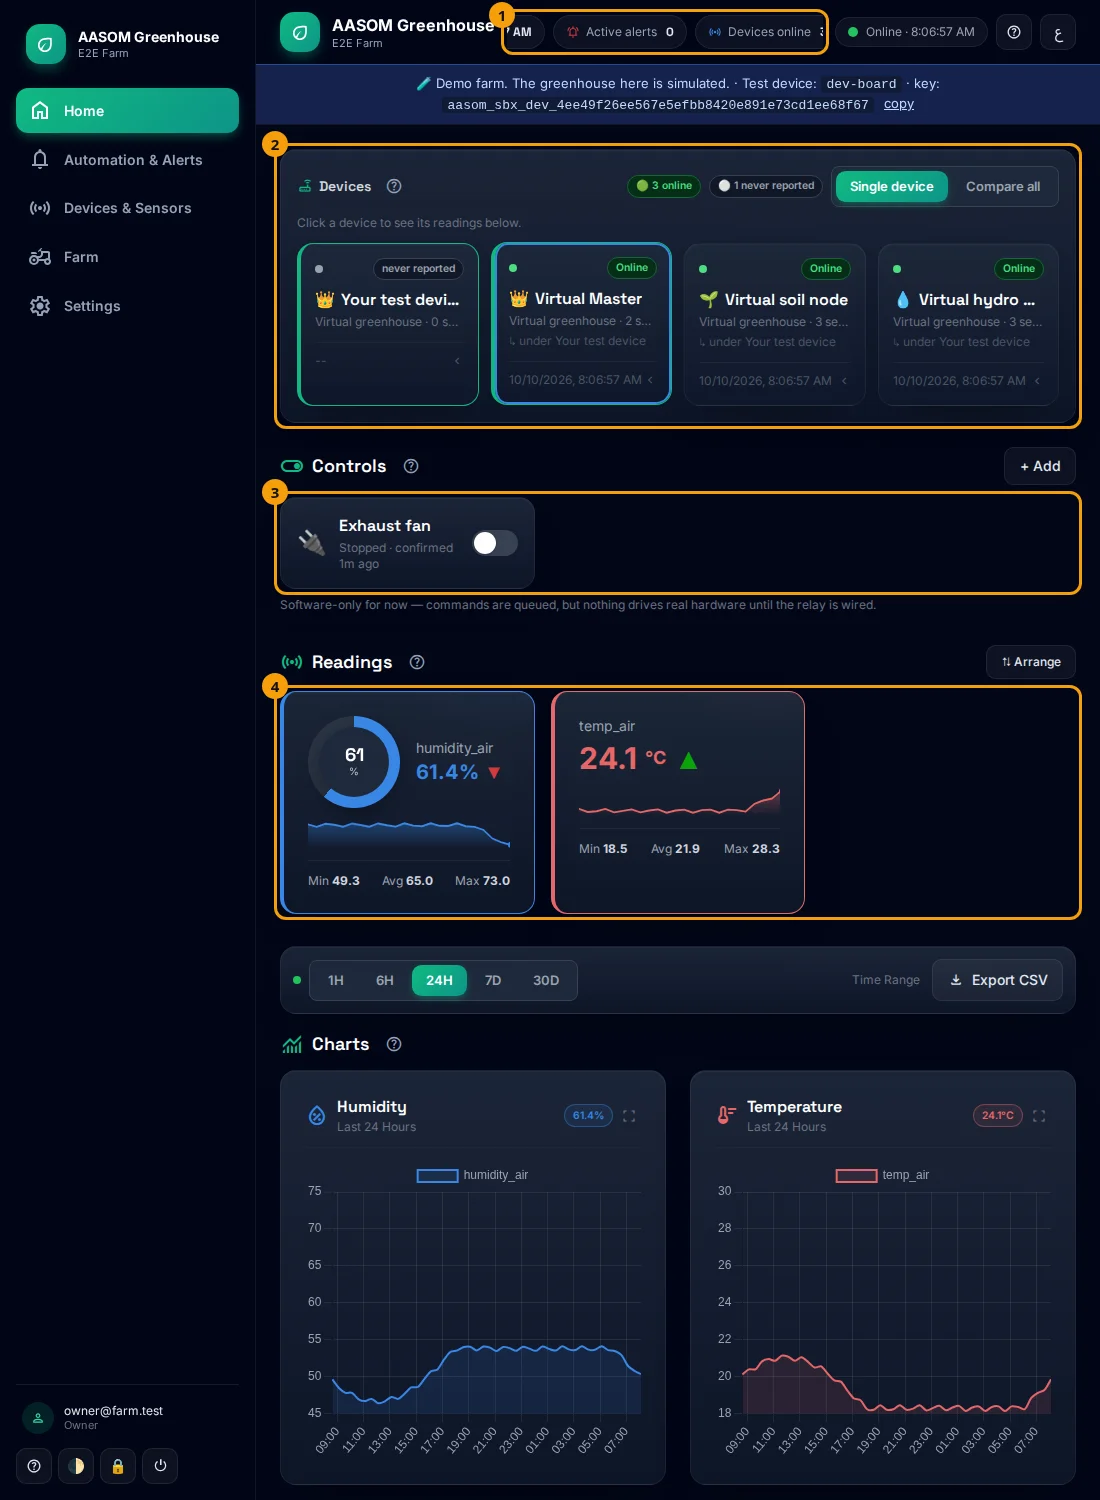Select the humidity_air reading card

click(408, 802)
